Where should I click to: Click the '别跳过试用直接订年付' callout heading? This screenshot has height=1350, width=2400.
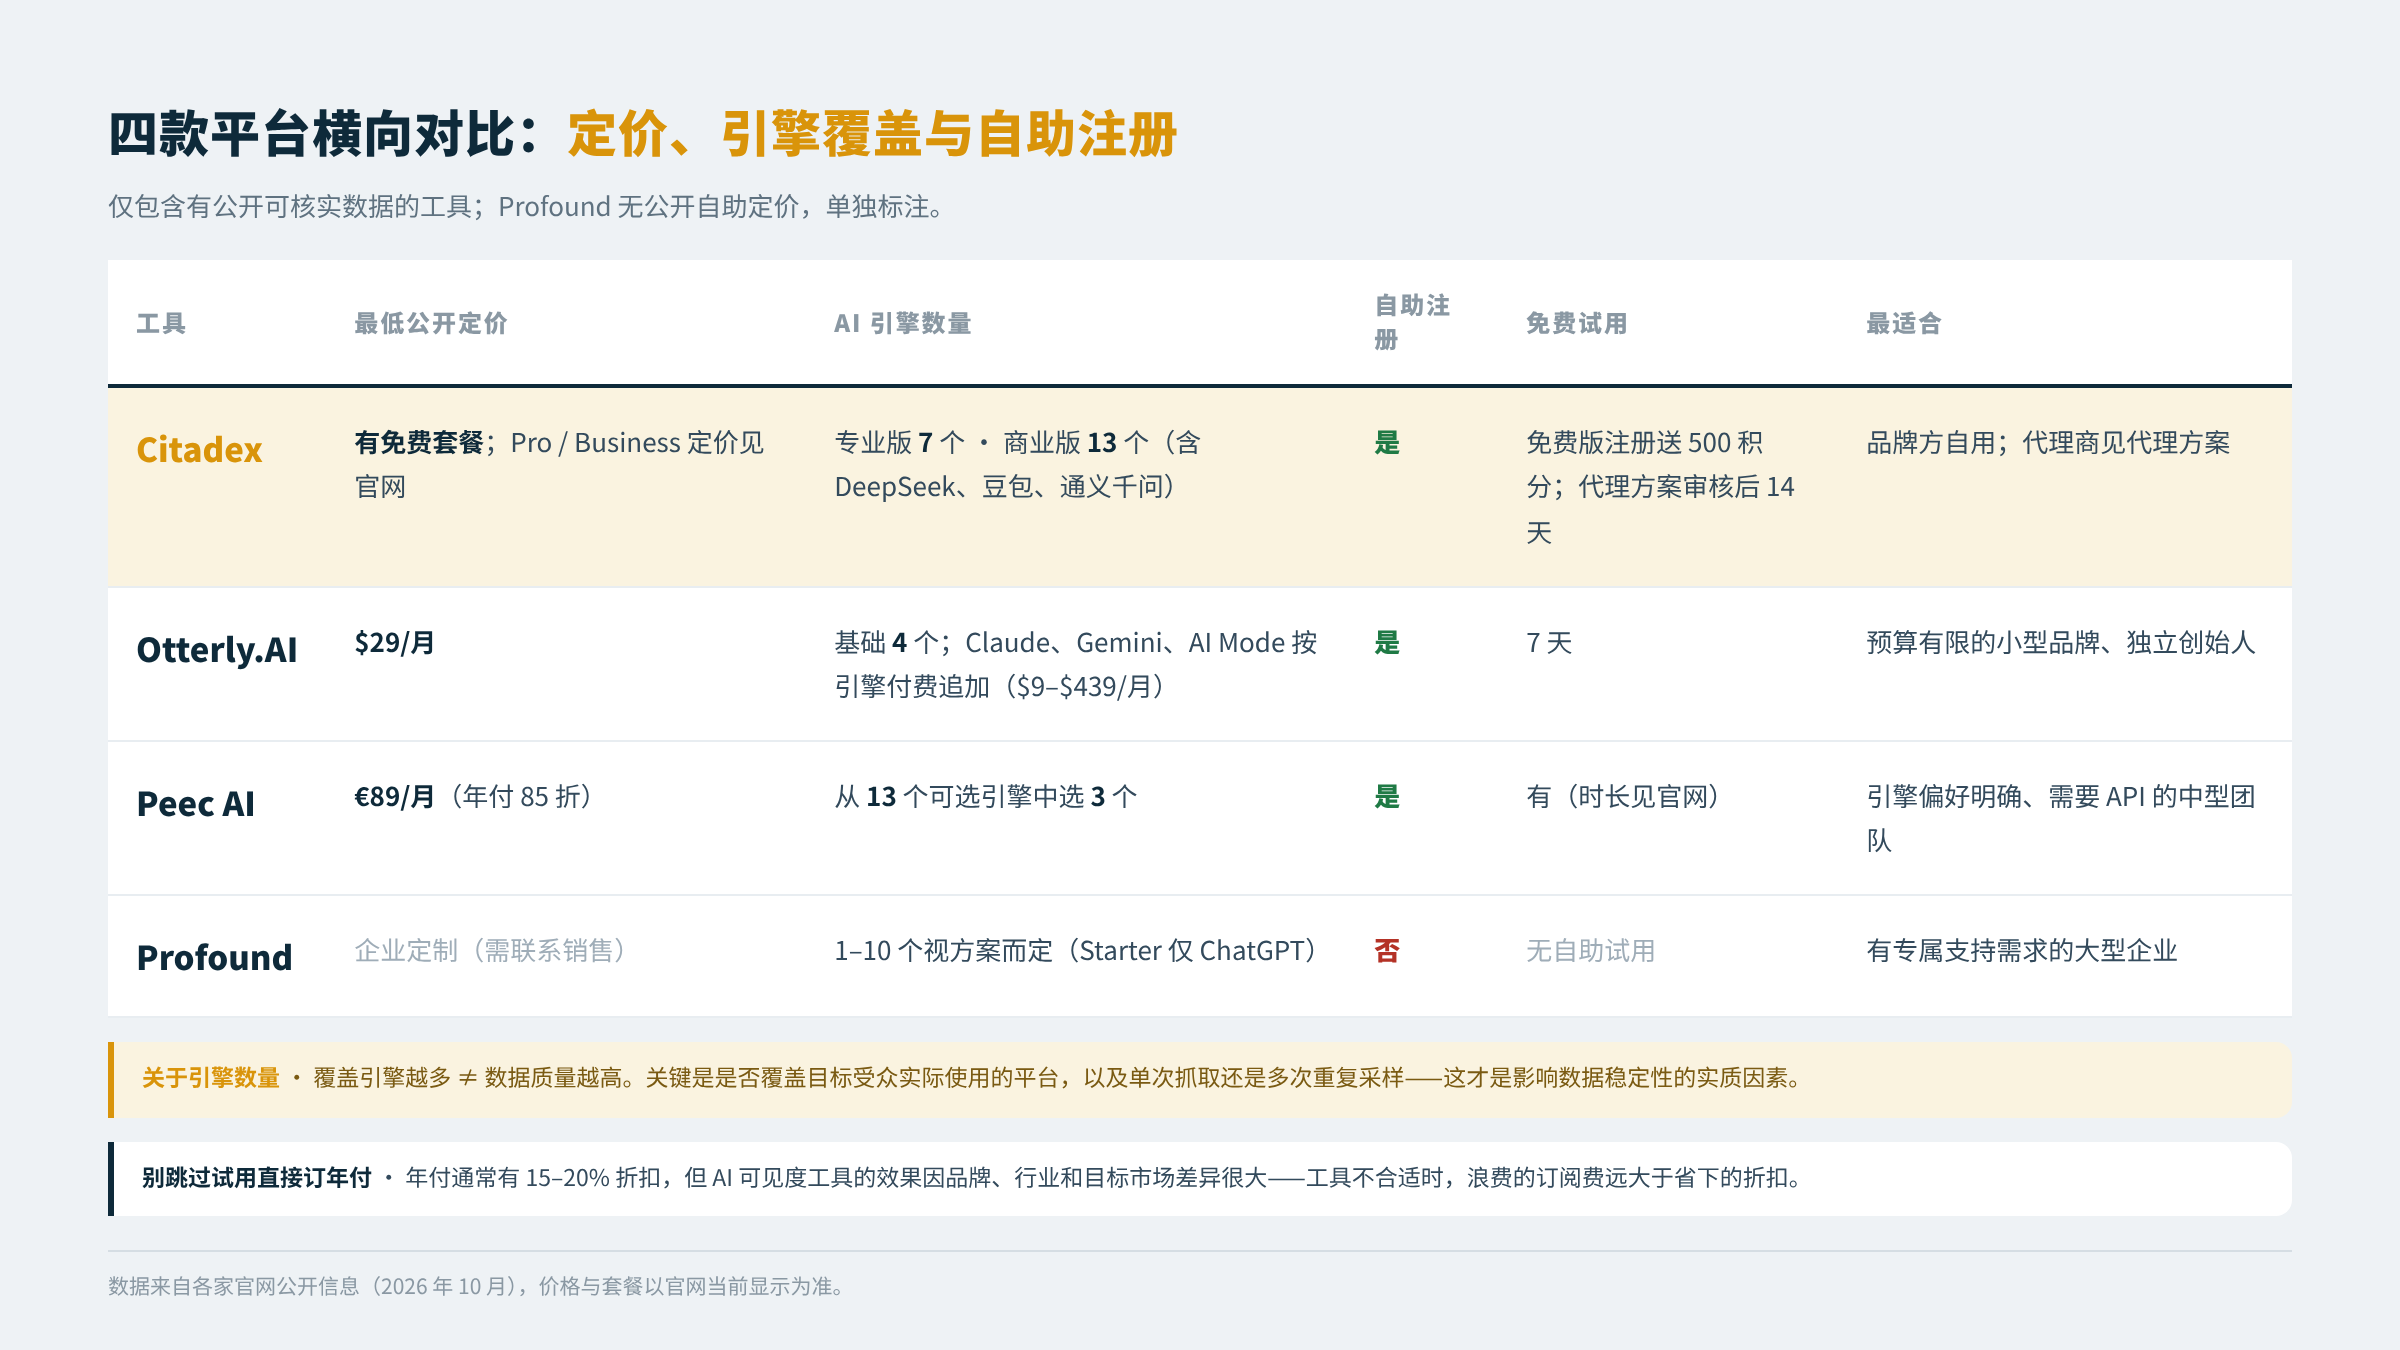point(256,1178)
